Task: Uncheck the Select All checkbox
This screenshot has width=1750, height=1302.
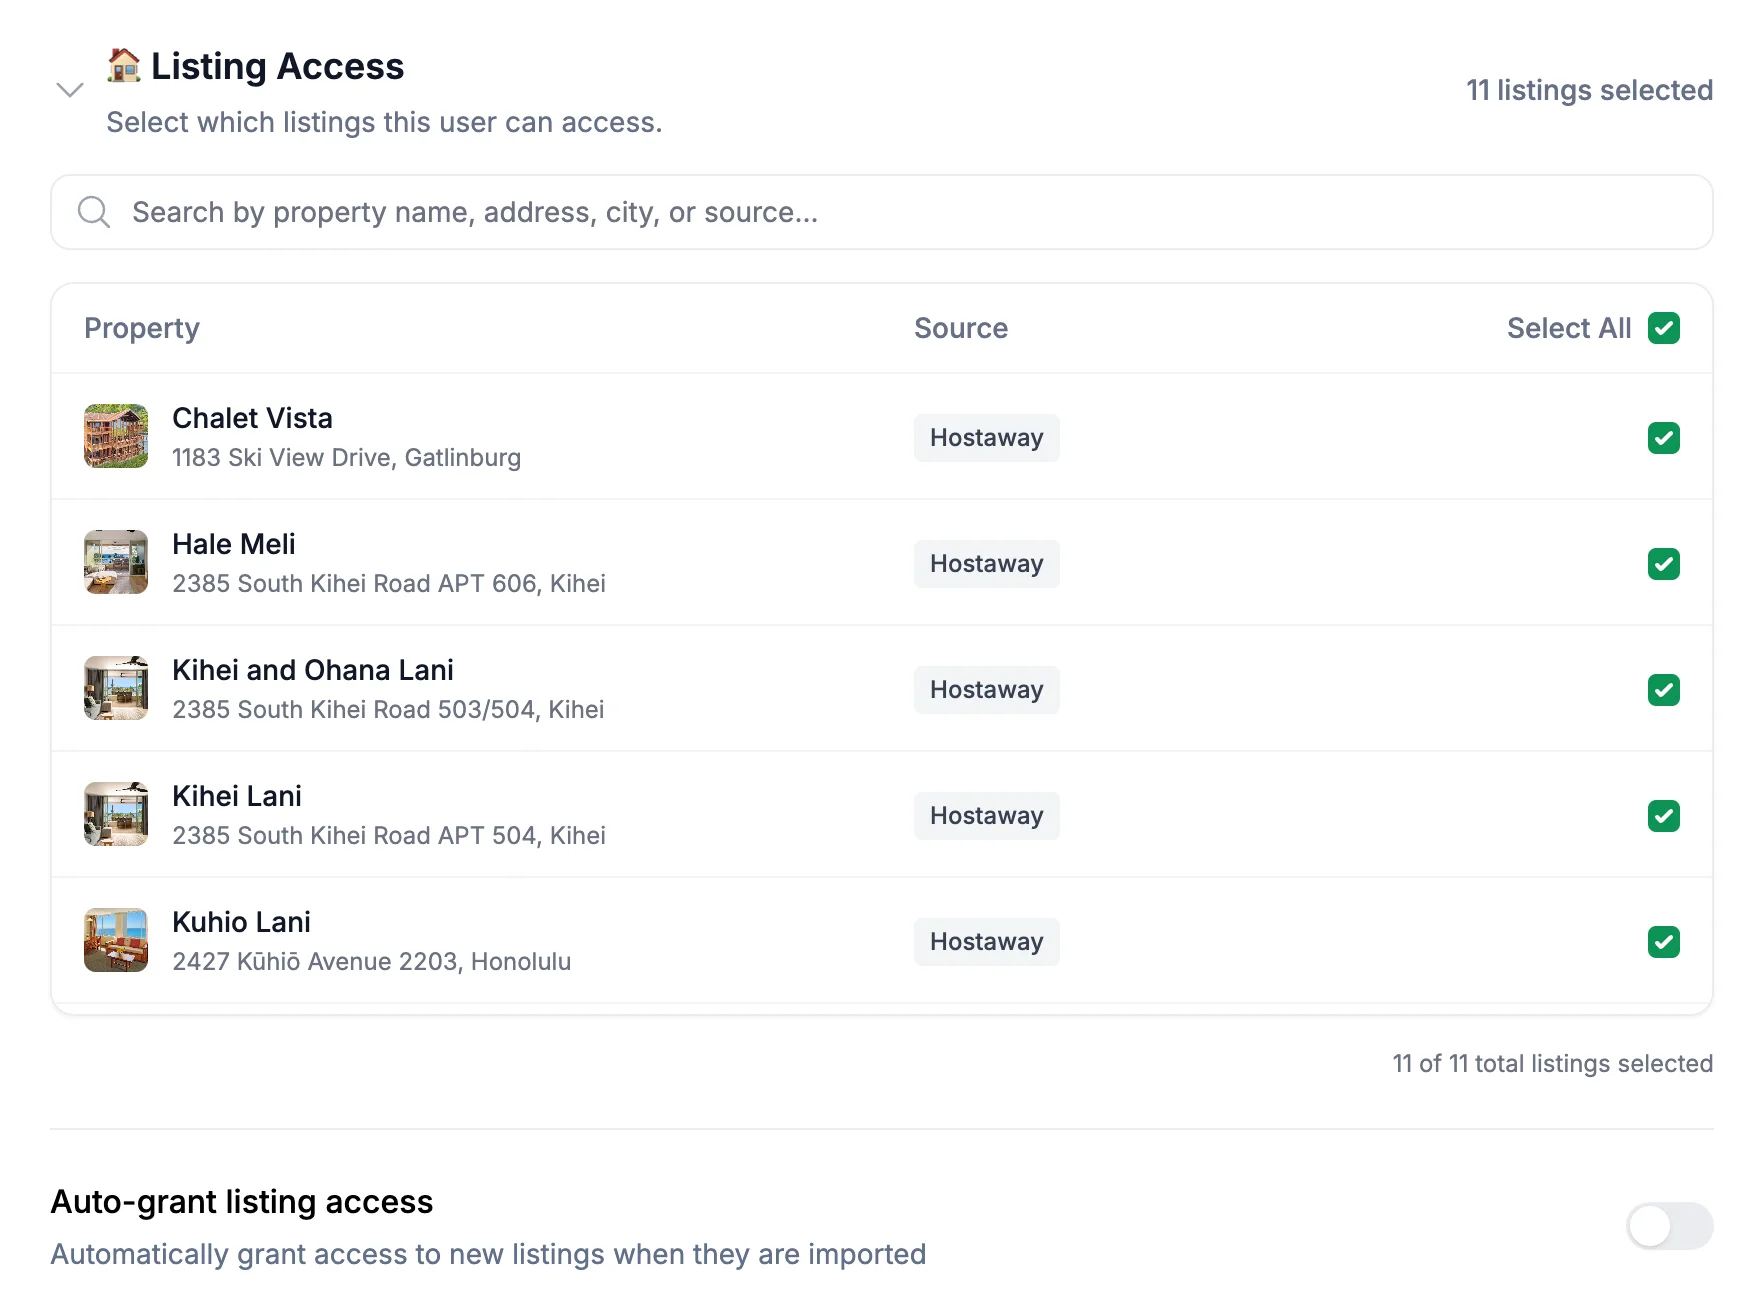Action: pos(1663,328)
